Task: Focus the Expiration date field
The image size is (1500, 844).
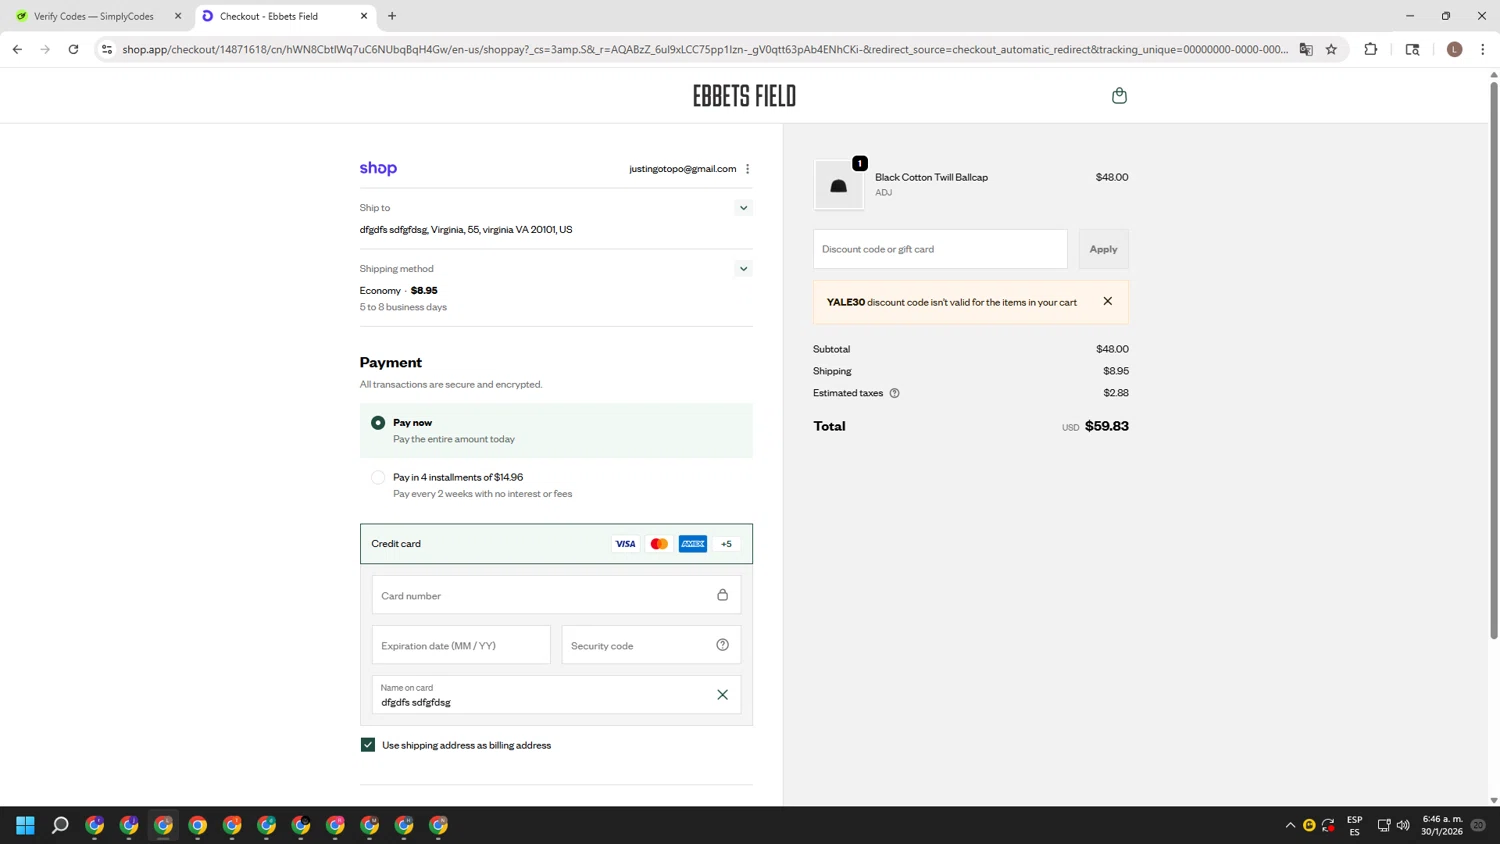Action: (461, 645)
